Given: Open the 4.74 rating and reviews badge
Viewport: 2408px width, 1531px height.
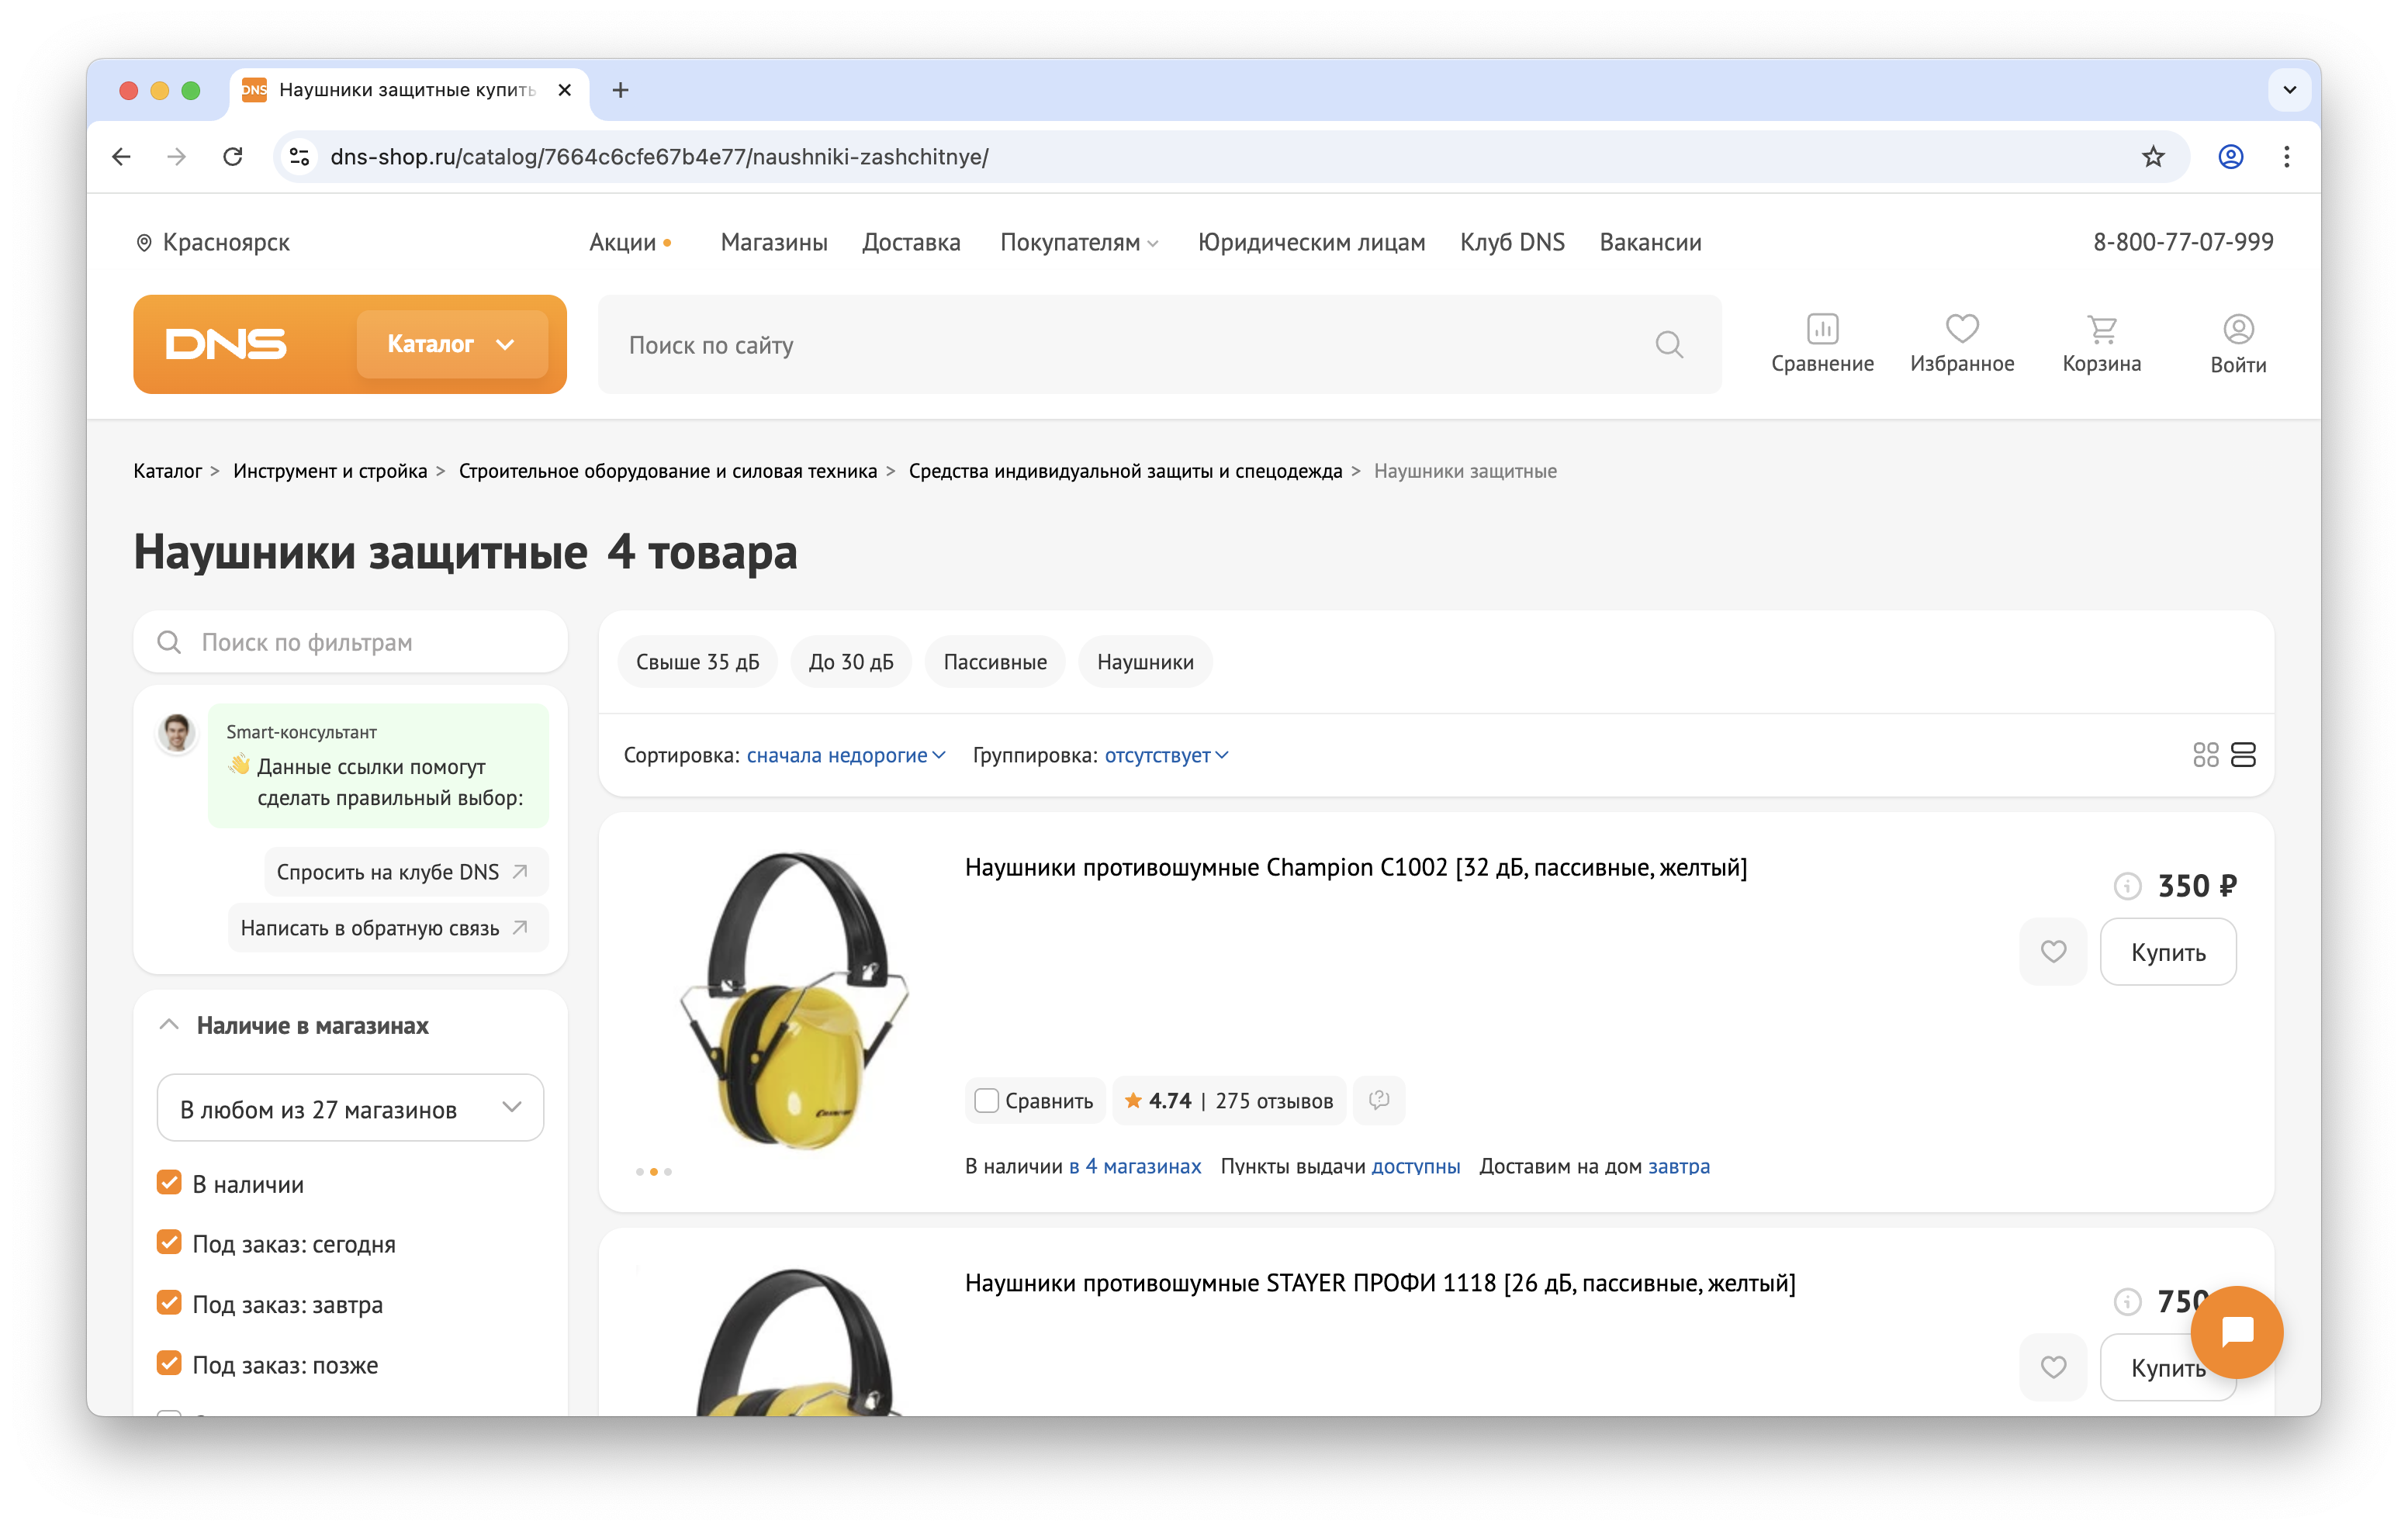Looking at the screenshot, I should (x=1227, y=1100).
